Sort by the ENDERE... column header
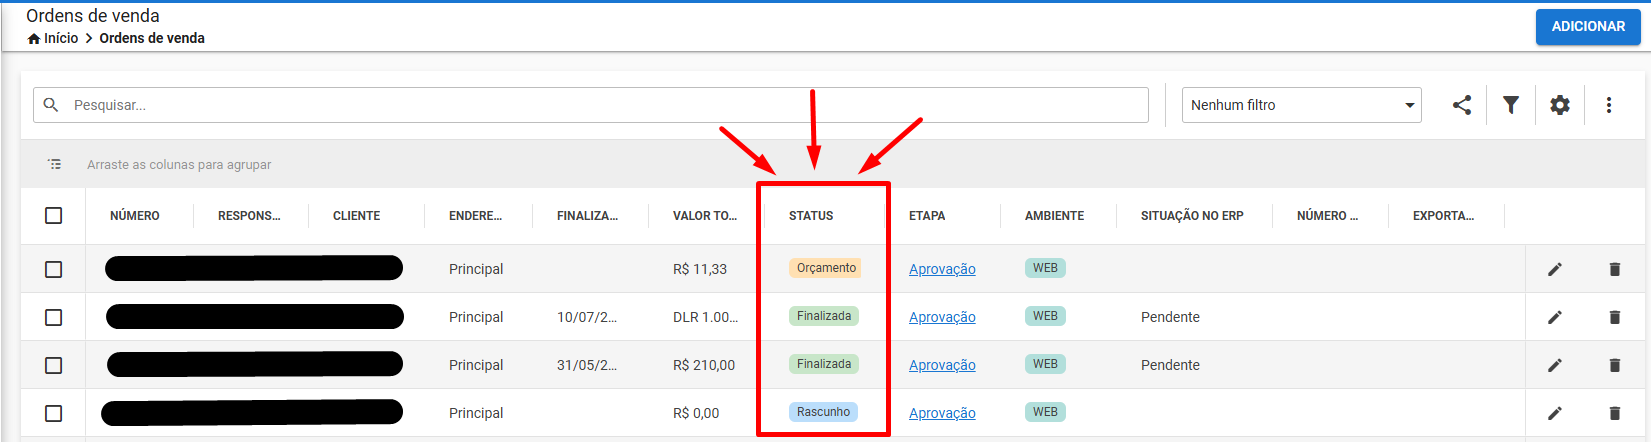Image resolution: width=1651 pixels, height=442 pixels. point(475,216)
